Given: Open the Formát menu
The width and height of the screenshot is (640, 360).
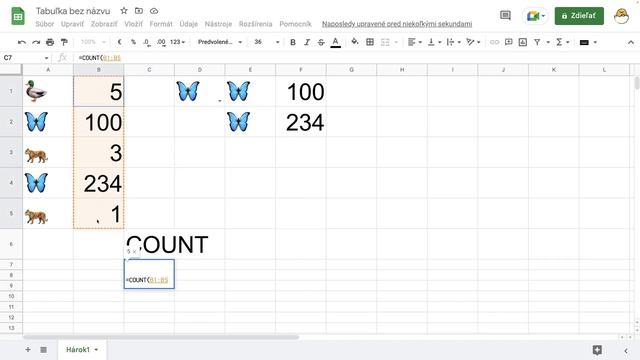Looking at the screenshot, I should click(161, 24).
